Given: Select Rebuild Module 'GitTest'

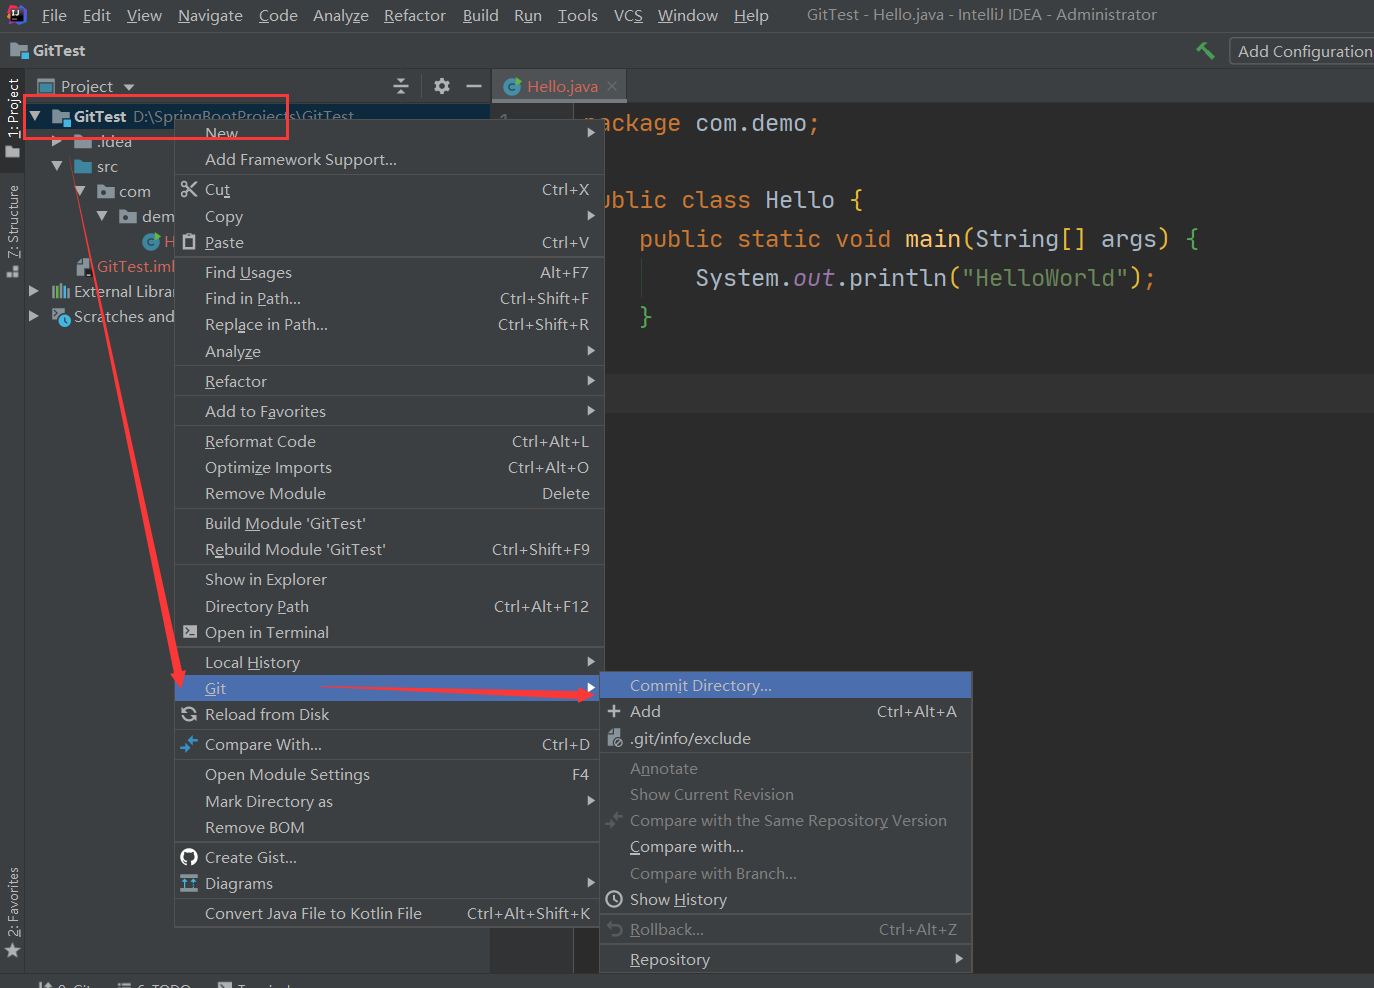Looking at the screenshot, I should [x=390, y=549].
